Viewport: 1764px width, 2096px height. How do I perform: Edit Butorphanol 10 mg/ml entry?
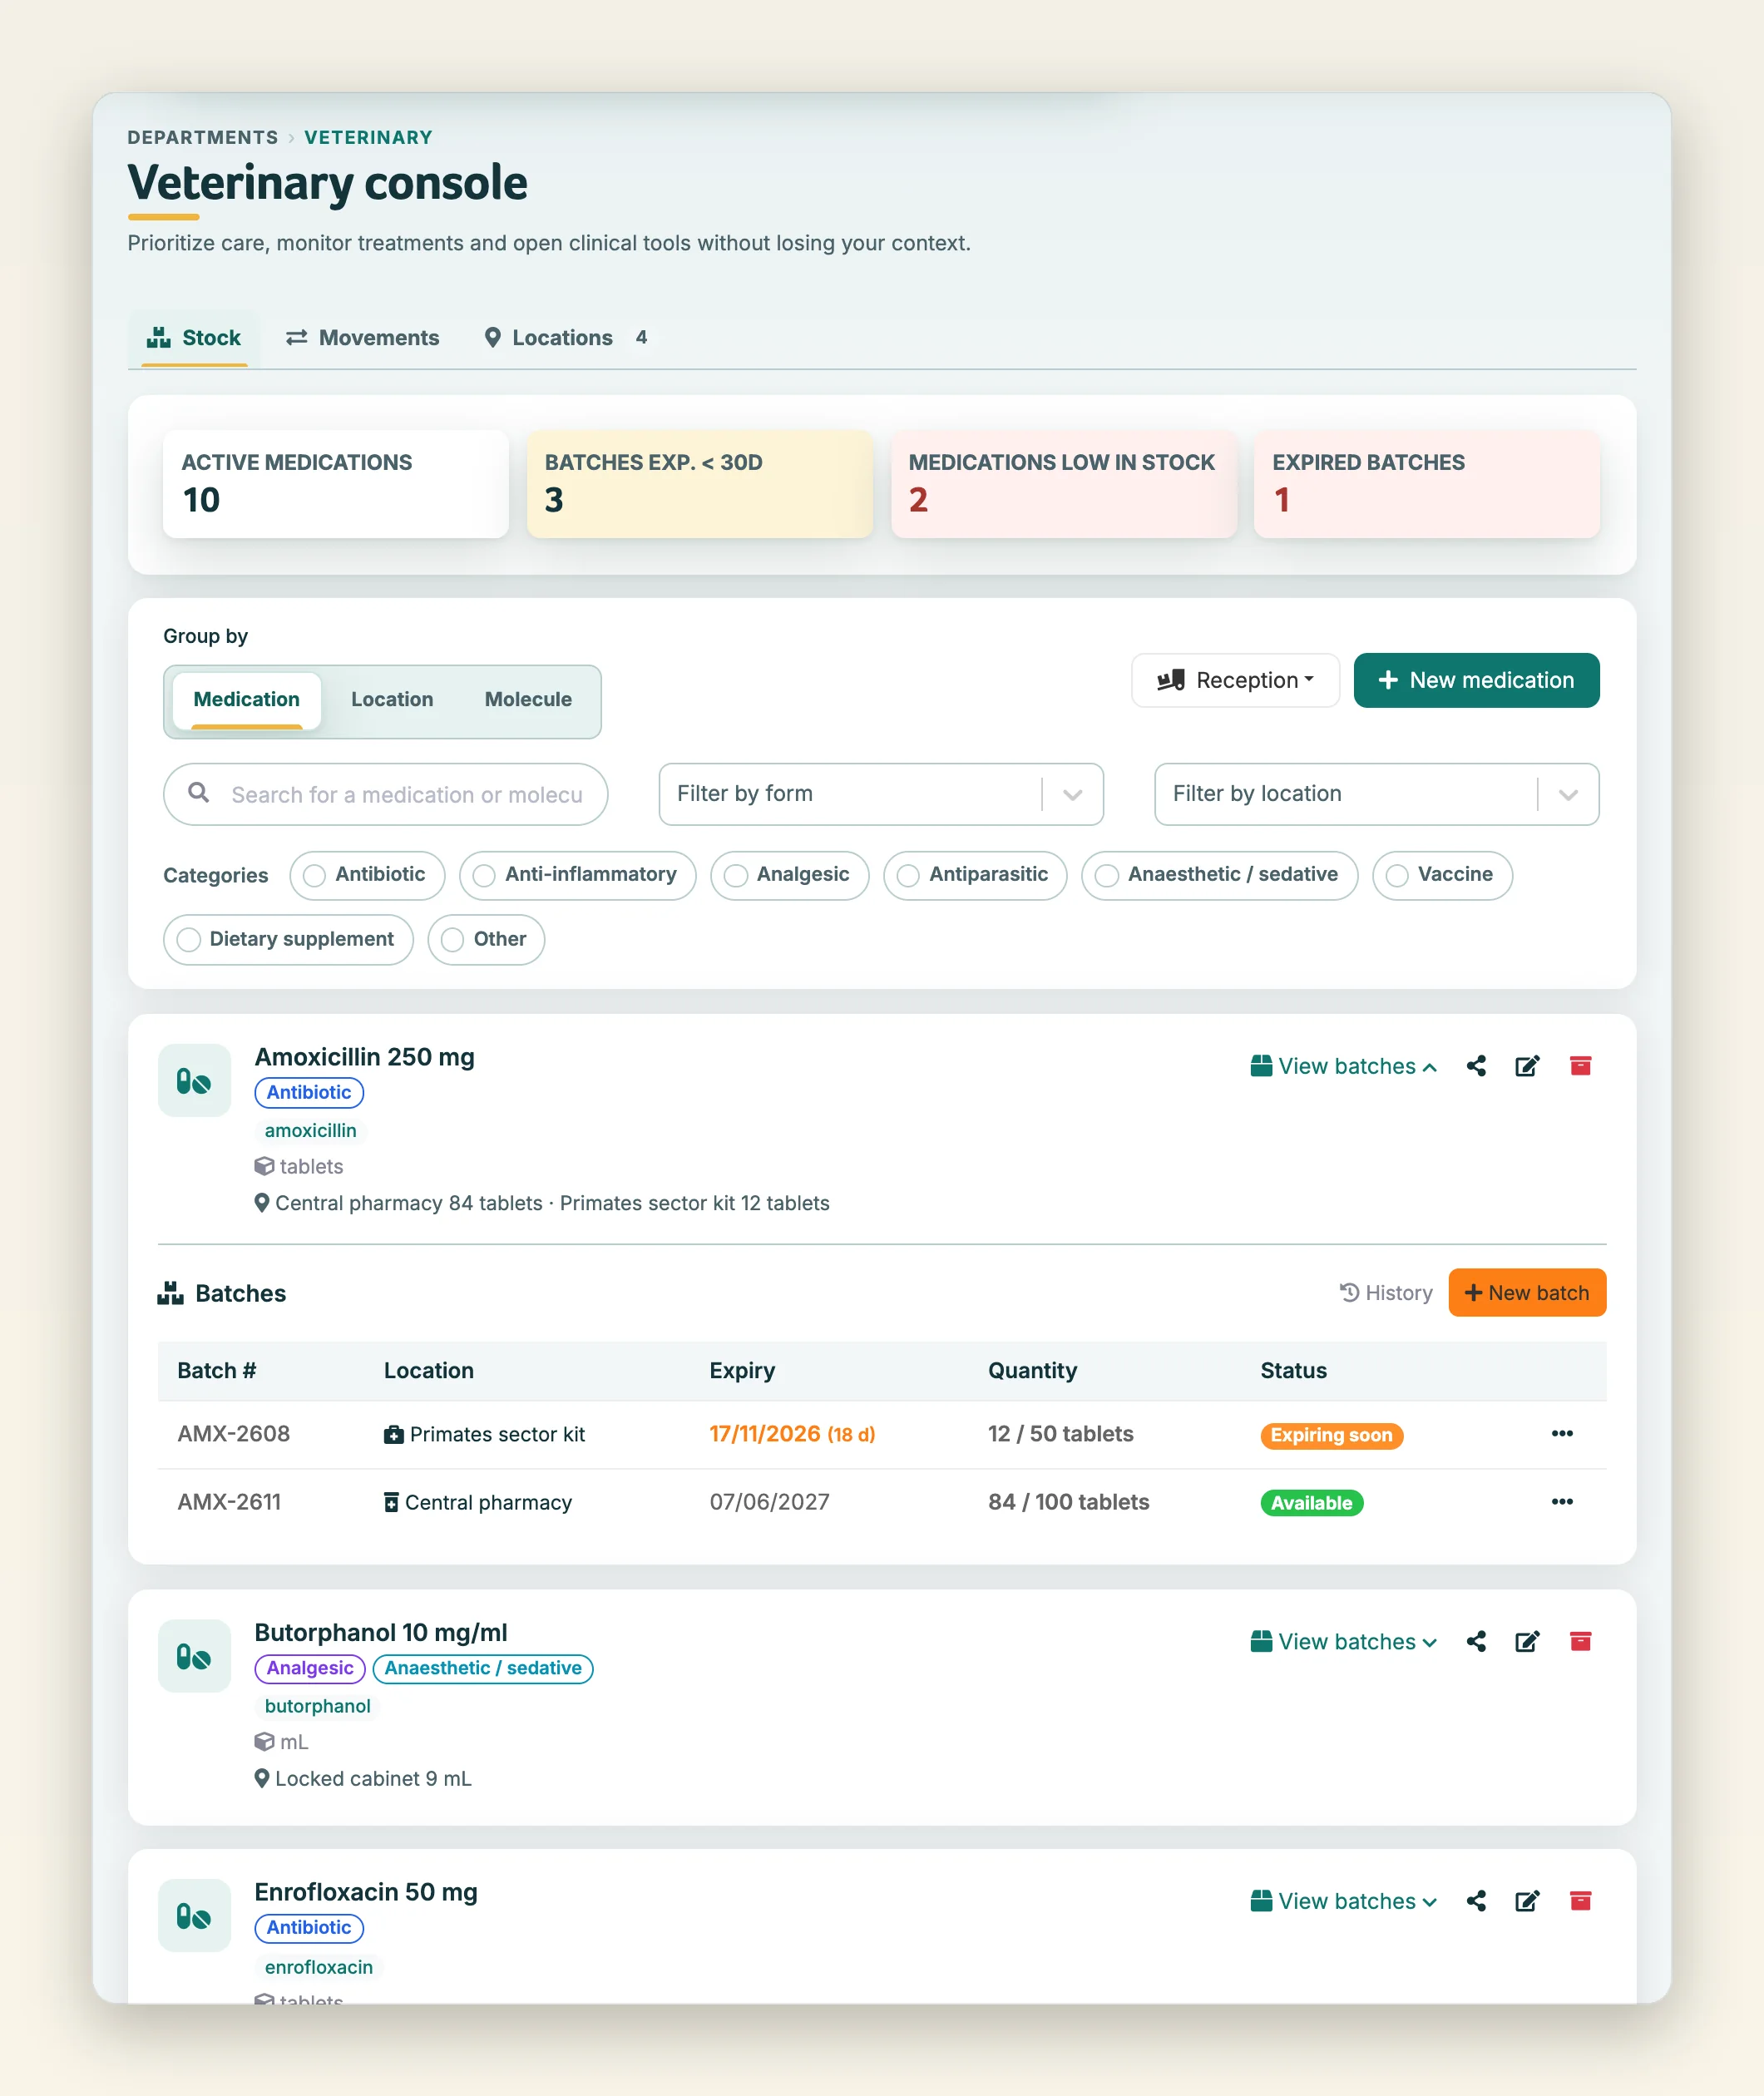1527,1641
